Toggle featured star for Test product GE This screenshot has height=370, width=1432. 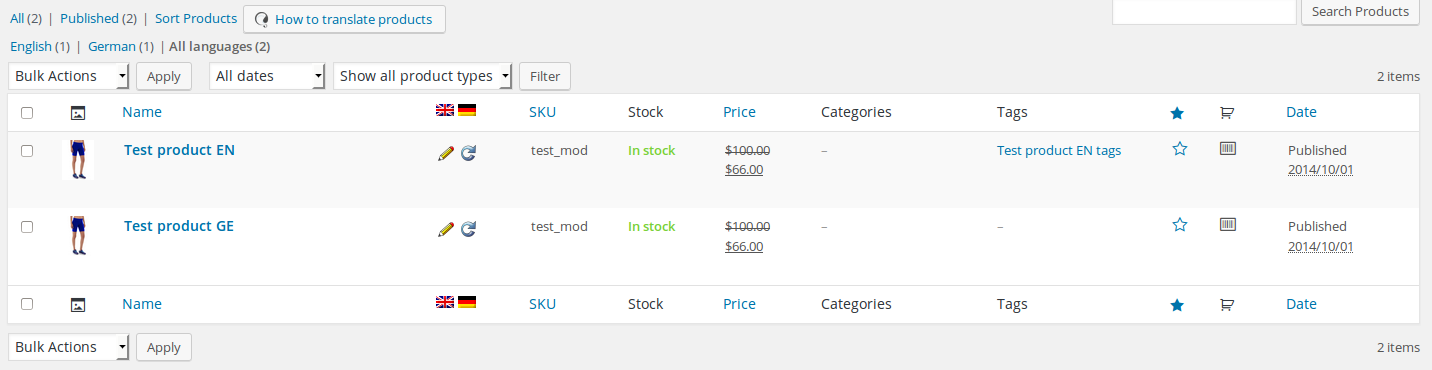(1179, 225)
